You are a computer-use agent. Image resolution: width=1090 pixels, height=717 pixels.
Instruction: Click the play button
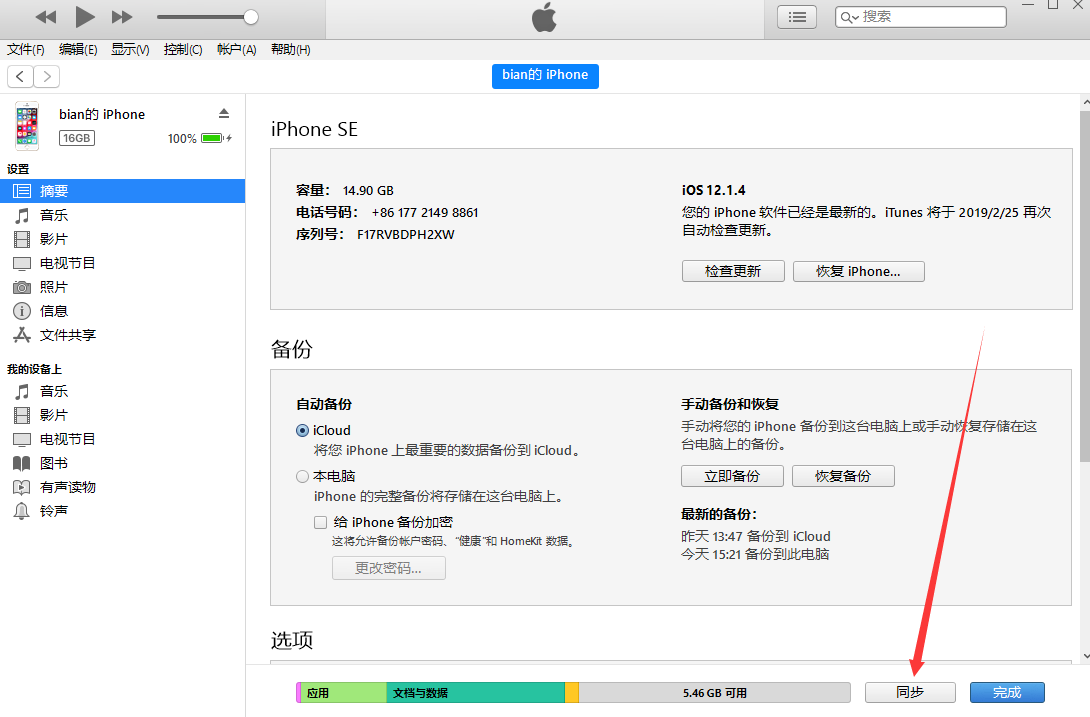point(85,17)
